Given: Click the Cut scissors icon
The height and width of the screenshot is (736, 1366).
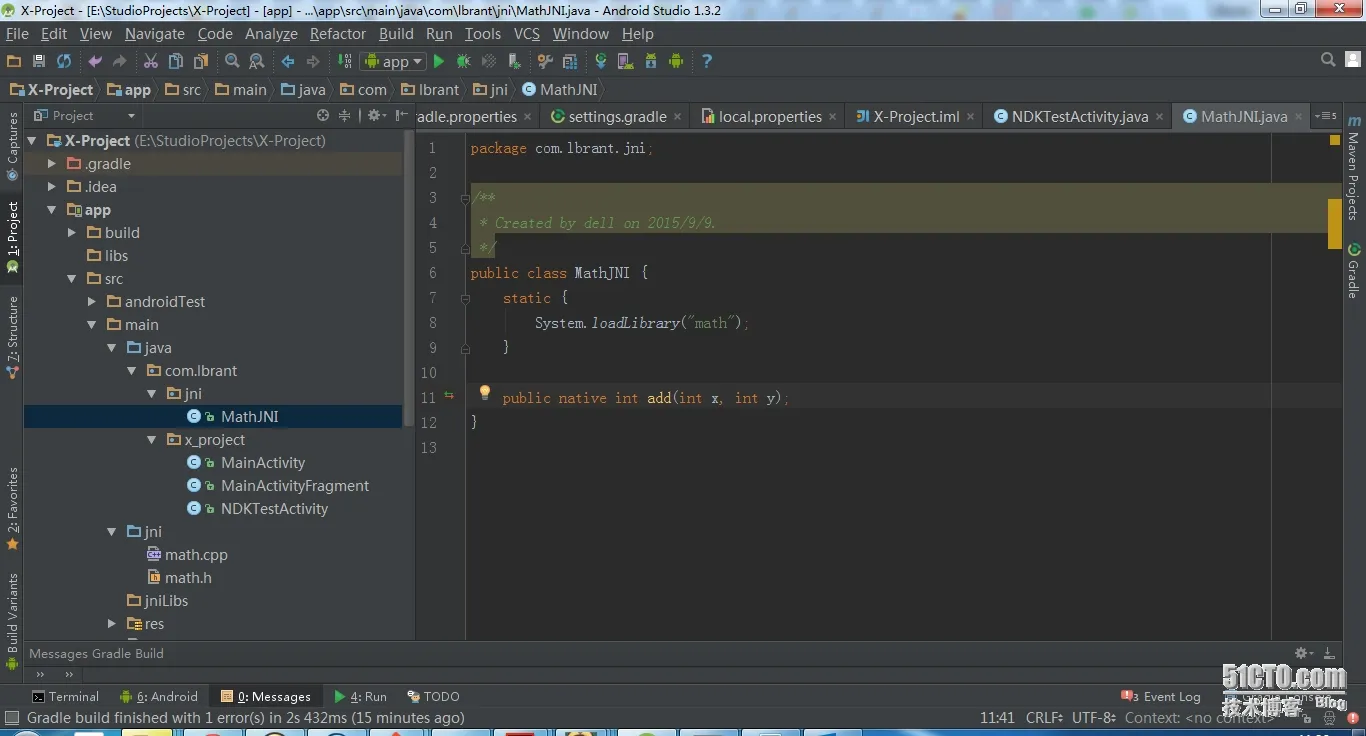Looking at the screenshot, I should pos(151,61).
